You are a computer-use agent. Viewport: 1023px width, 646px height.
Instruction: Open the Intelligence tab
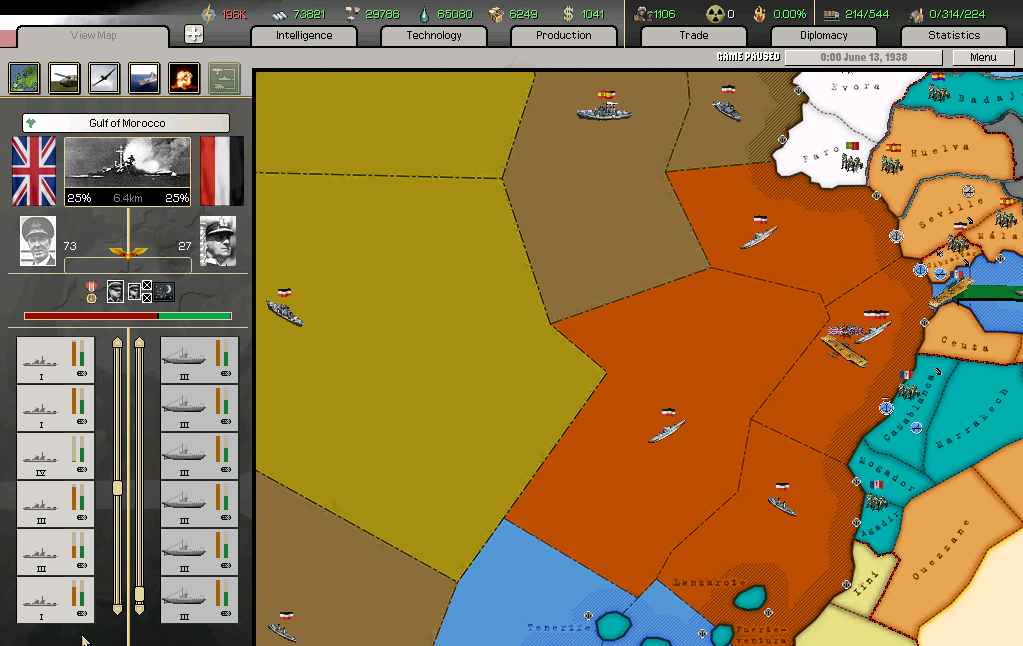(304, 35)
